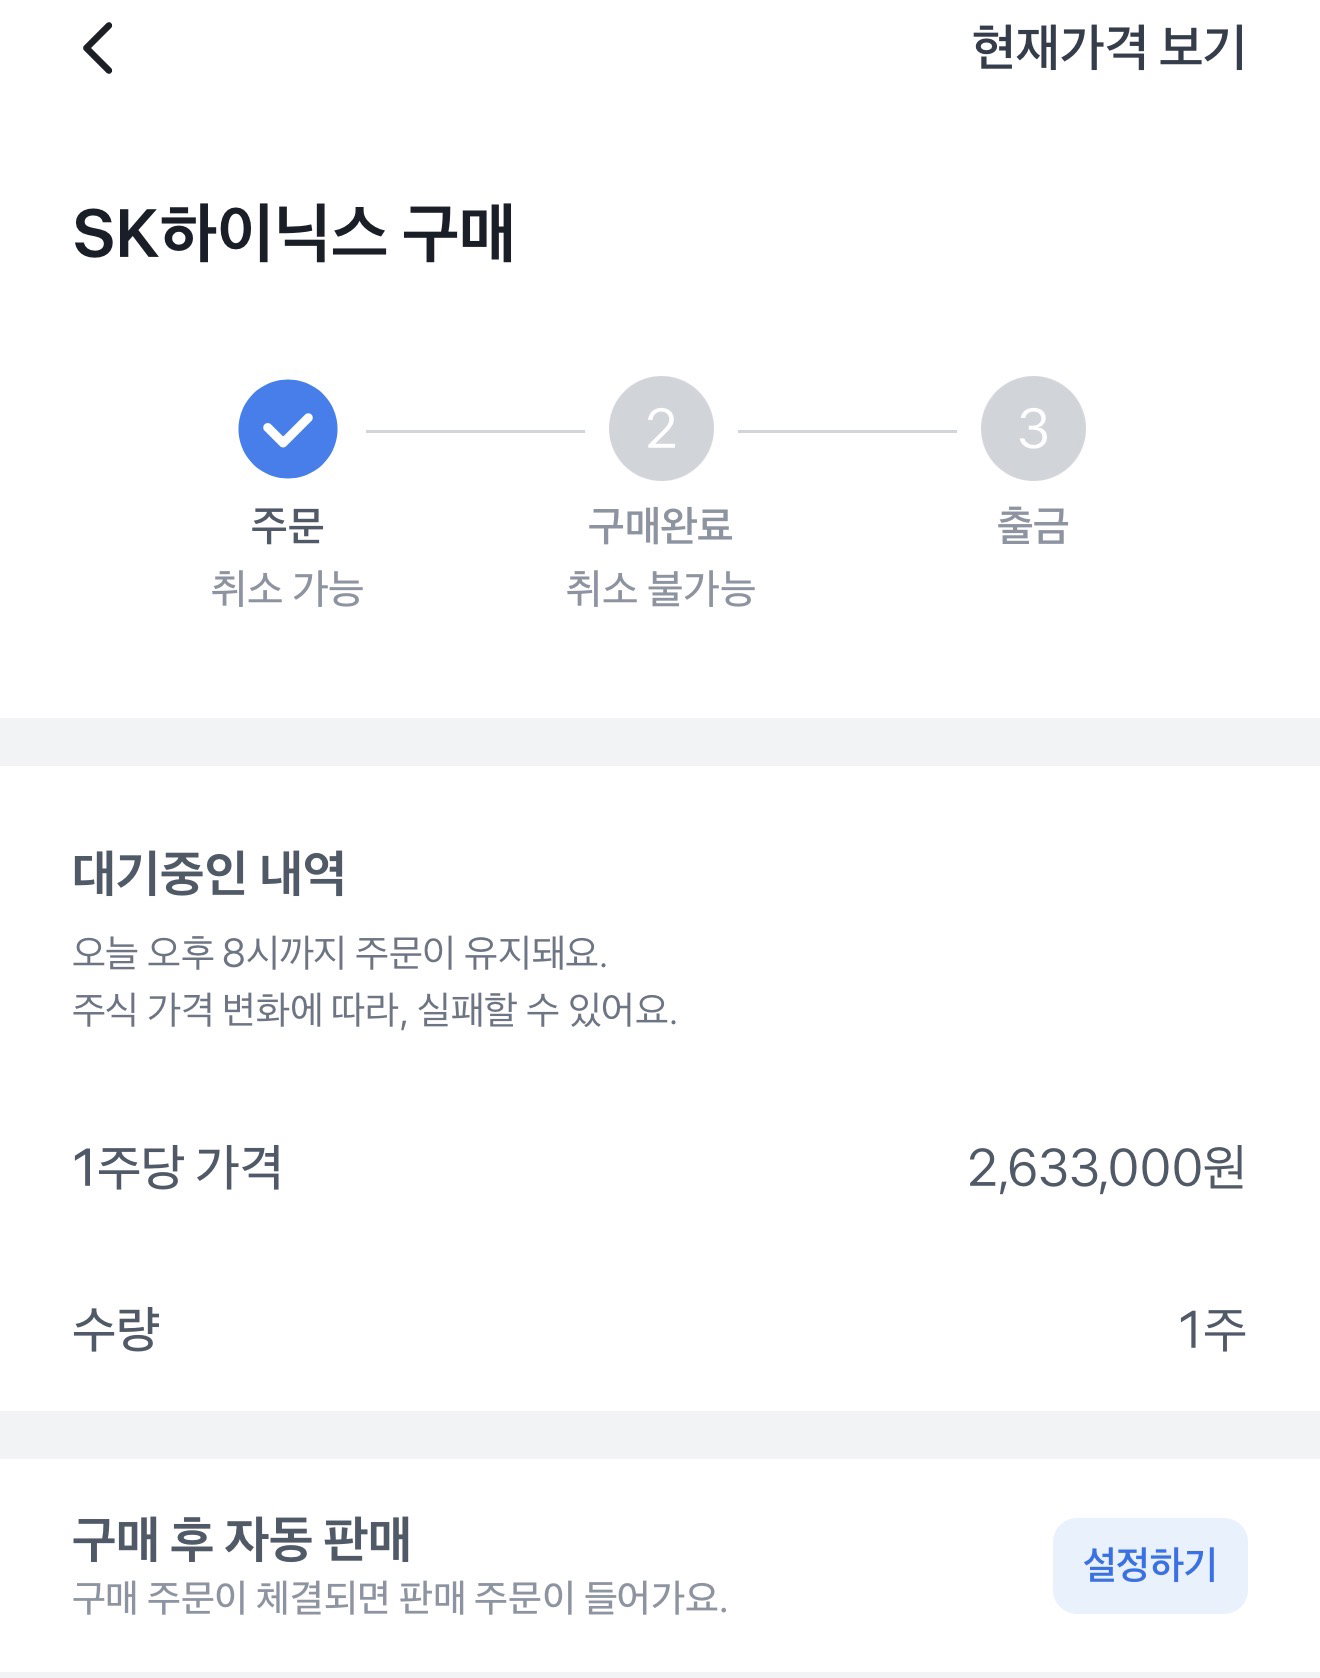Select step 2 circle 구매완료
The width and height of the screenshot is (1320, 1678).
point(661,429)
